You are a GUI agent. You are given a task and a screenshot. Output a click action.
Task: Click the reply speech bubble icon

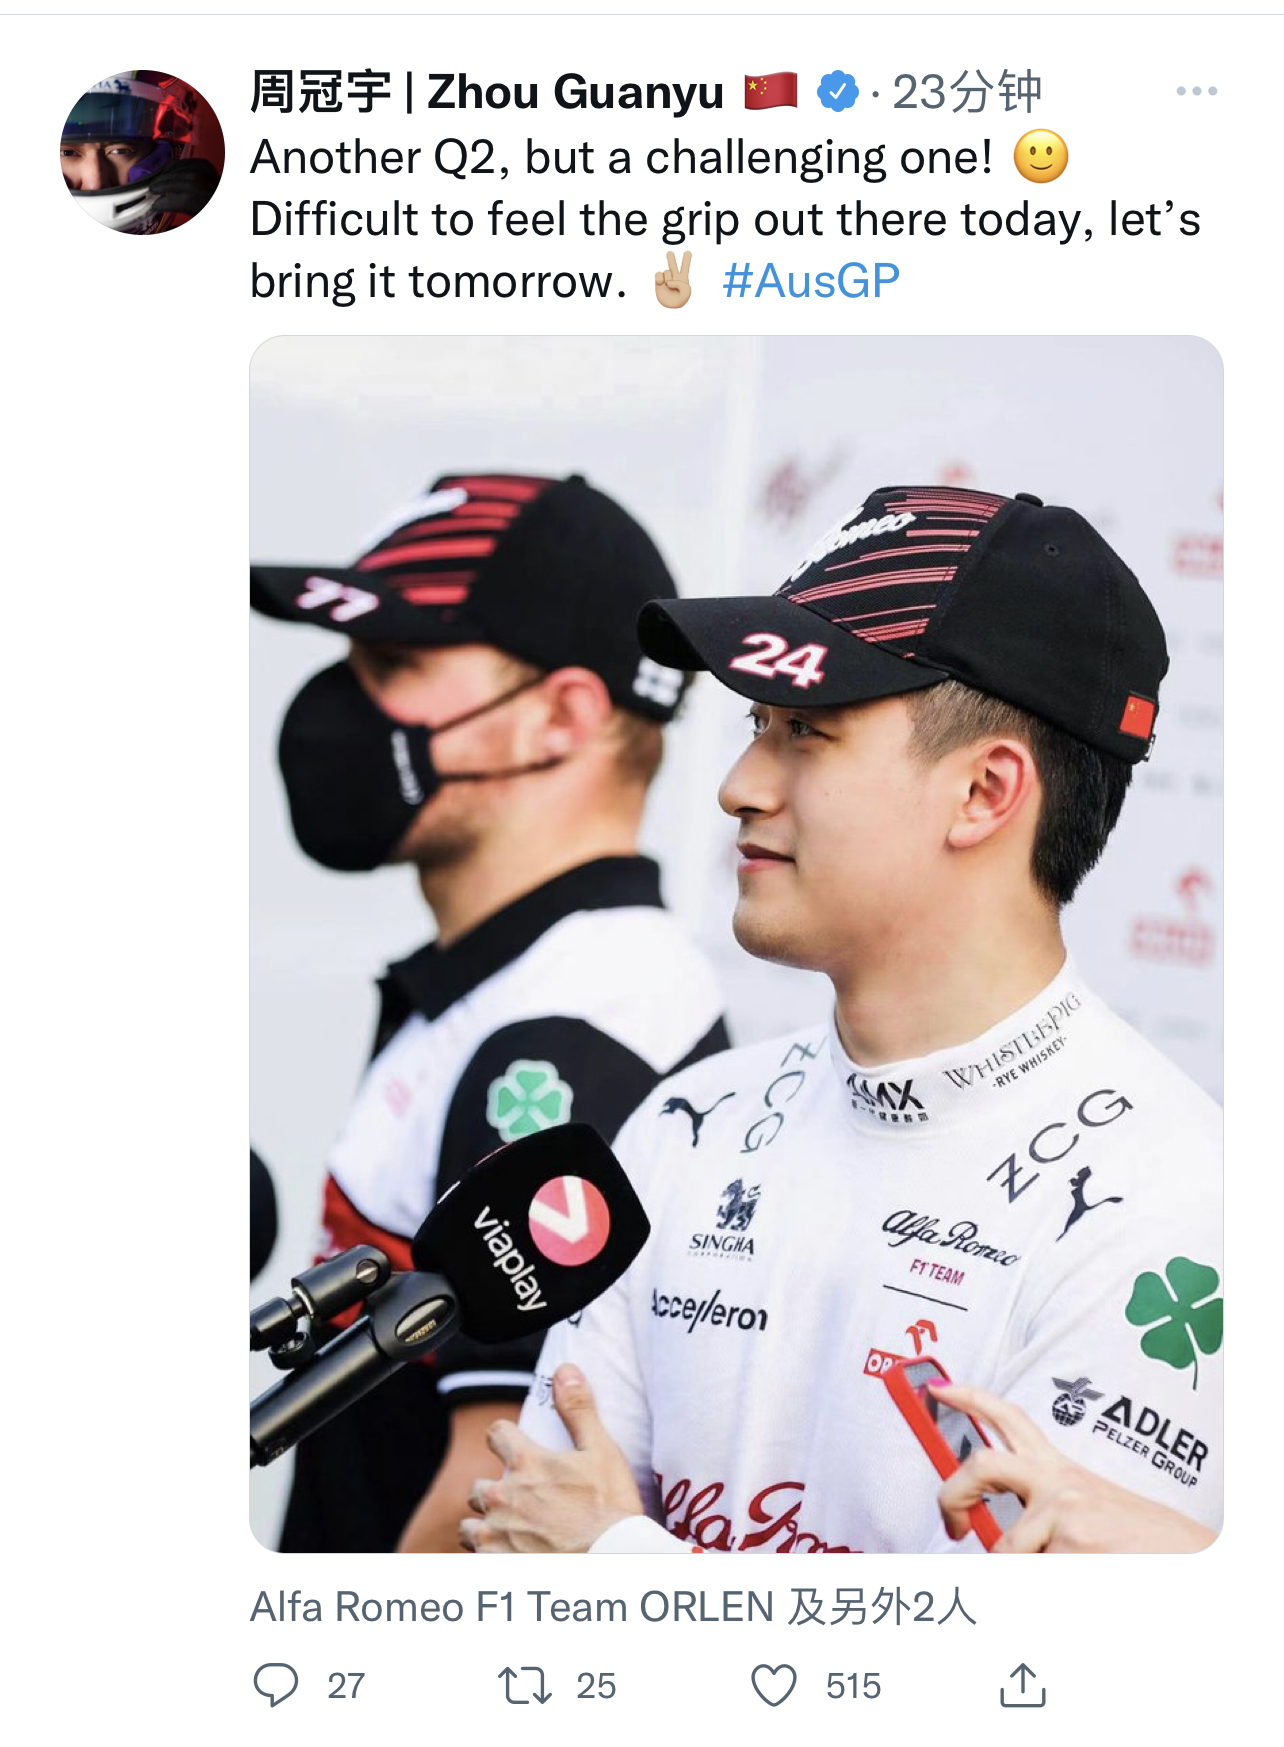click(x=275, y=1685)
